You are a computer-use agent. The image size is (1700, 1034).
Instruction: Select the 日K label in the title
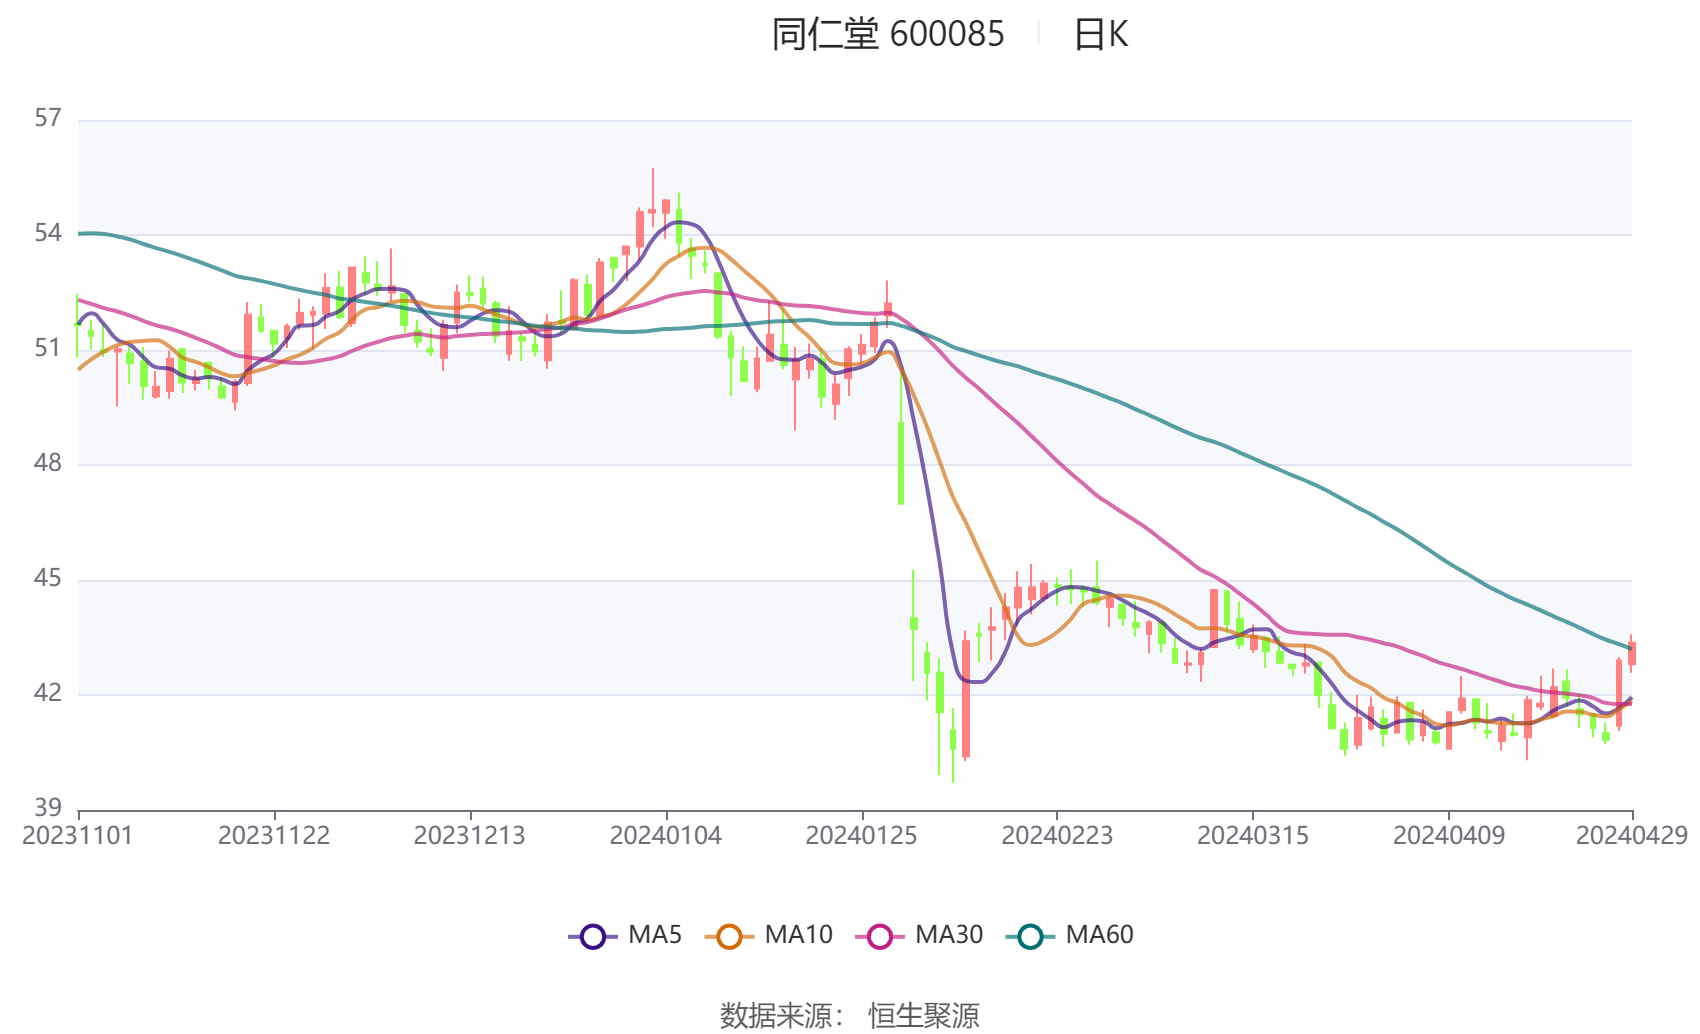[x=1100, y=34]
